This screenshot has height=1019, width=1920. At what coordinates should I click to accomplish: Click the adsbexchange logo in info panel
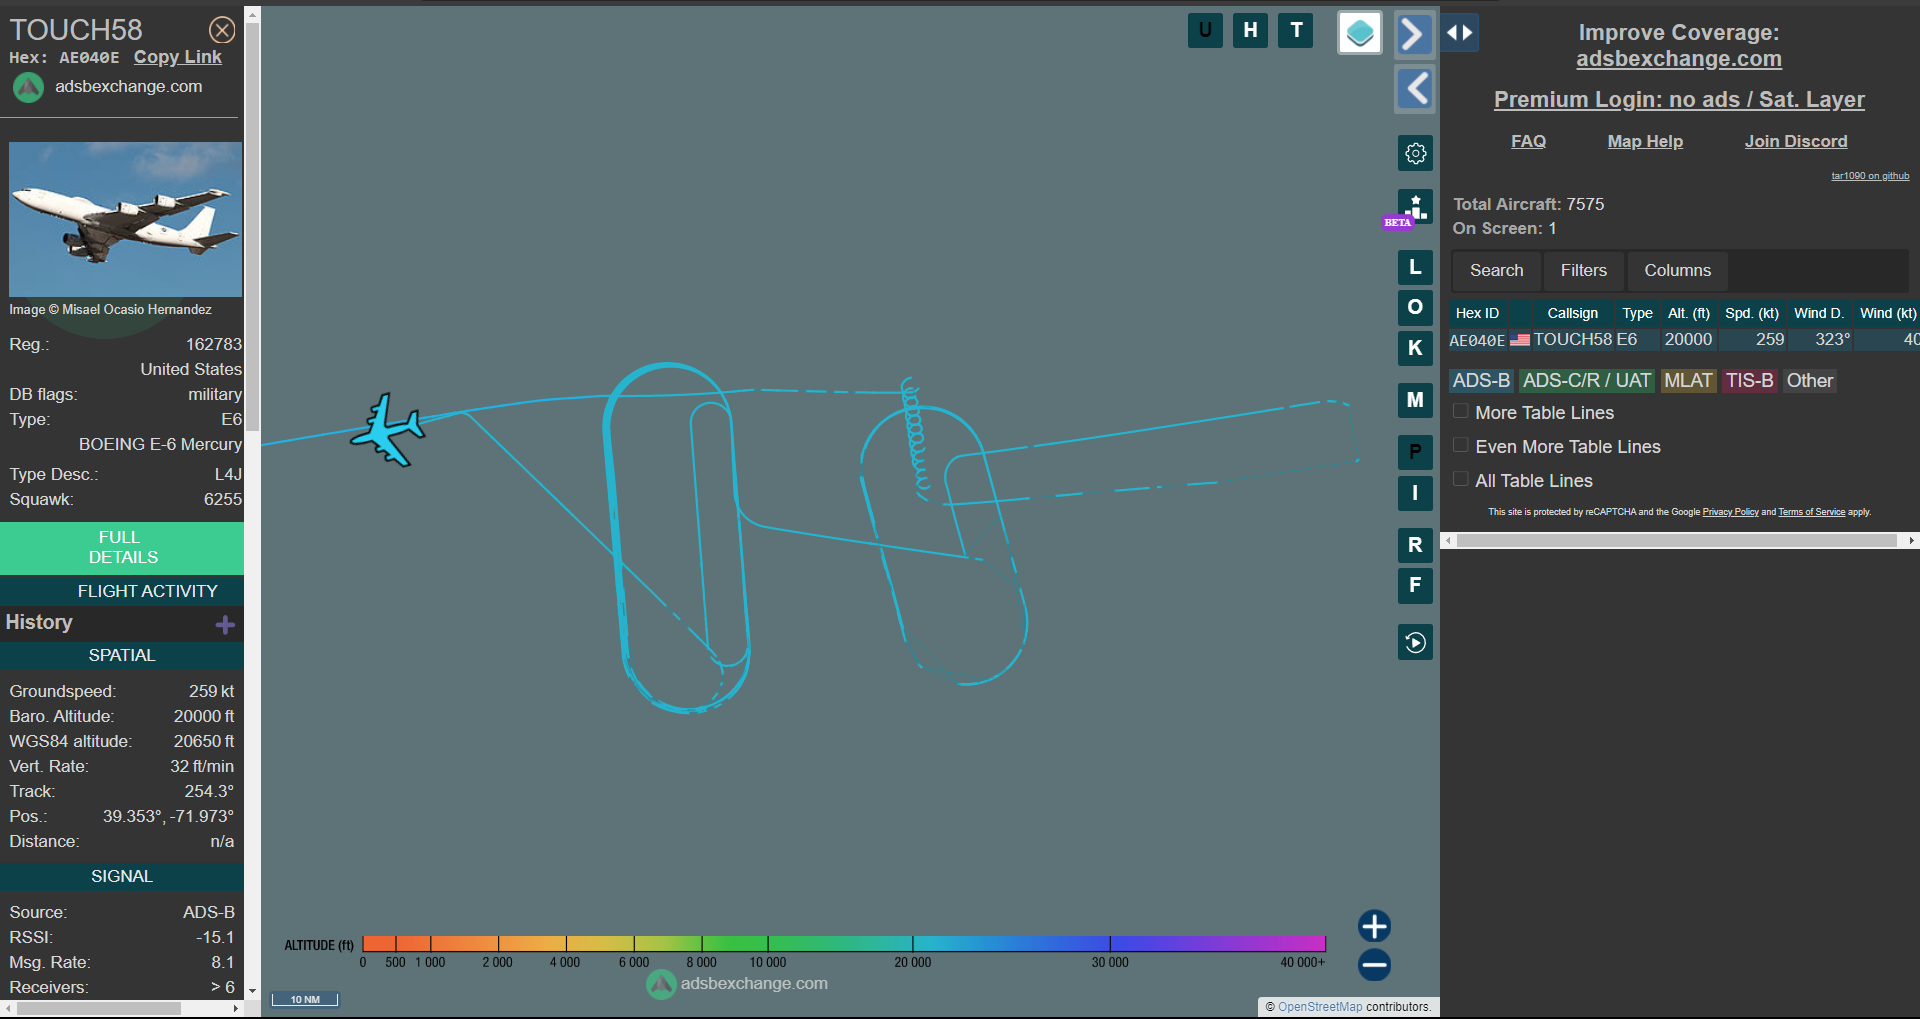28,88
